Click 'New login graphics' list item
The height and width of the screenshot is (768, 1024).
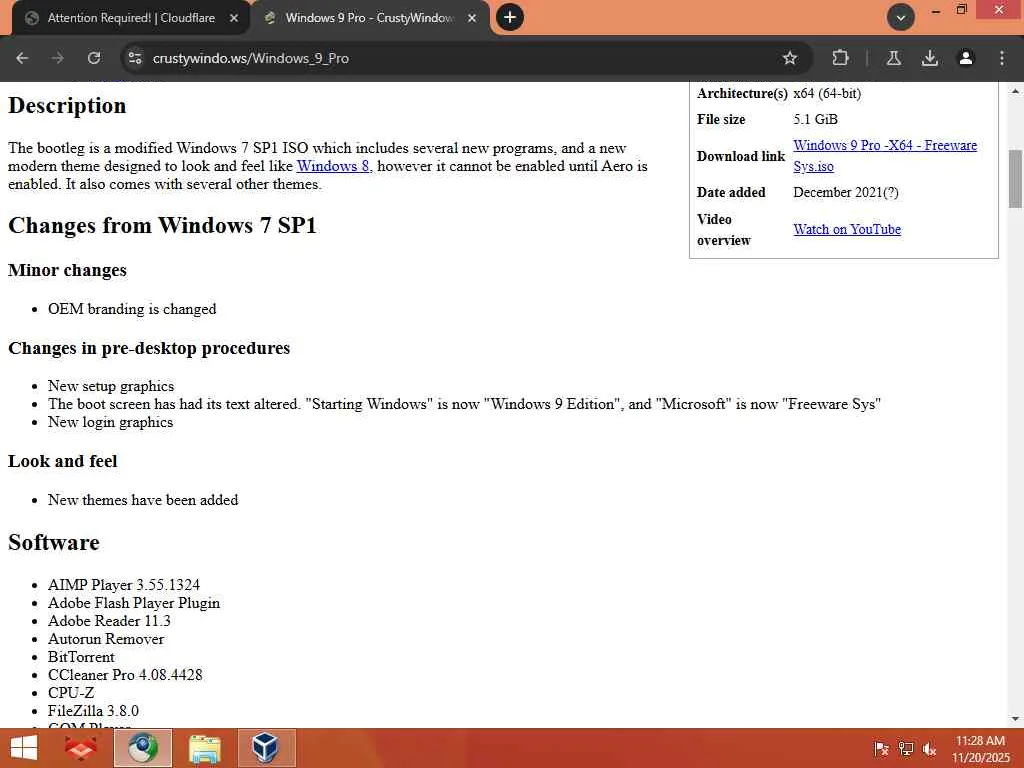[x=110, y=422]
